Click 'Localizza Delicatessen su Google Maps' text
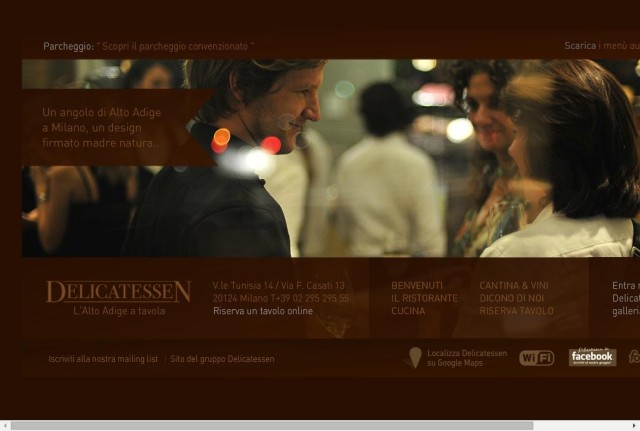The height and width of the screenshot is (431, 640). pyautogui.click(x=467, y=358)
